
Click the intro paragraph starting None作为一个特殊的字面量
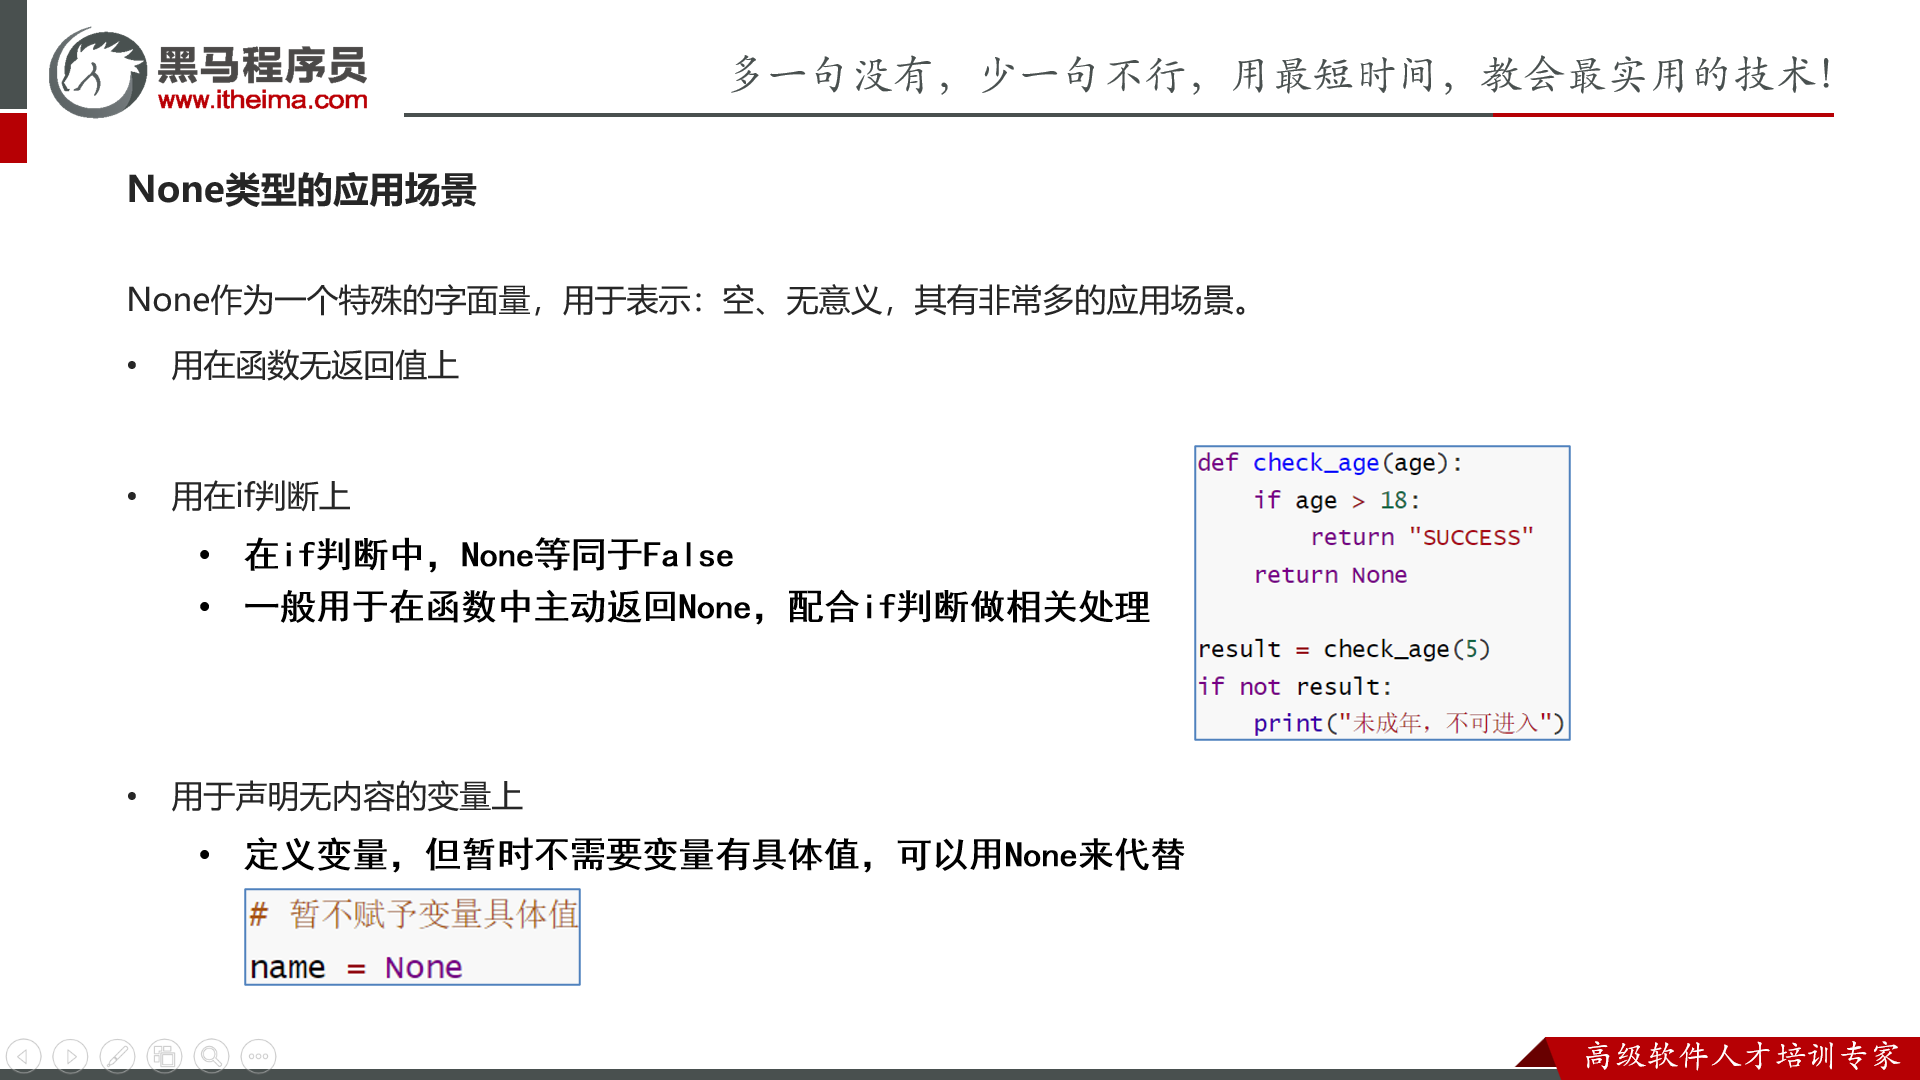tap(690, 300)
